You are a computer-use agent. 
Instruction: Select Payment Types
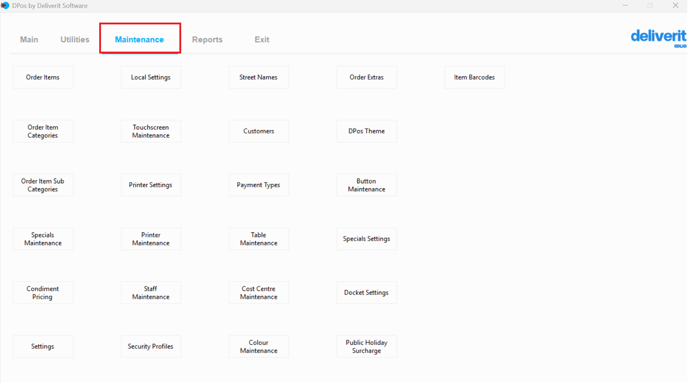[x=259, y=185]
